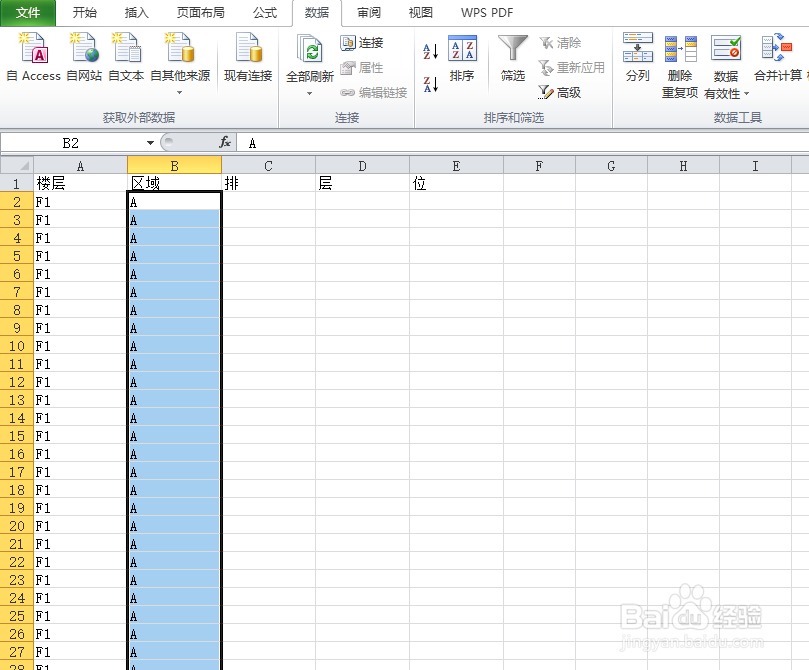The image size is (809, 670).
Task: Expand 数据有效性 dropdown arrow
Action: pyautogui.click(x=746, y=94)
